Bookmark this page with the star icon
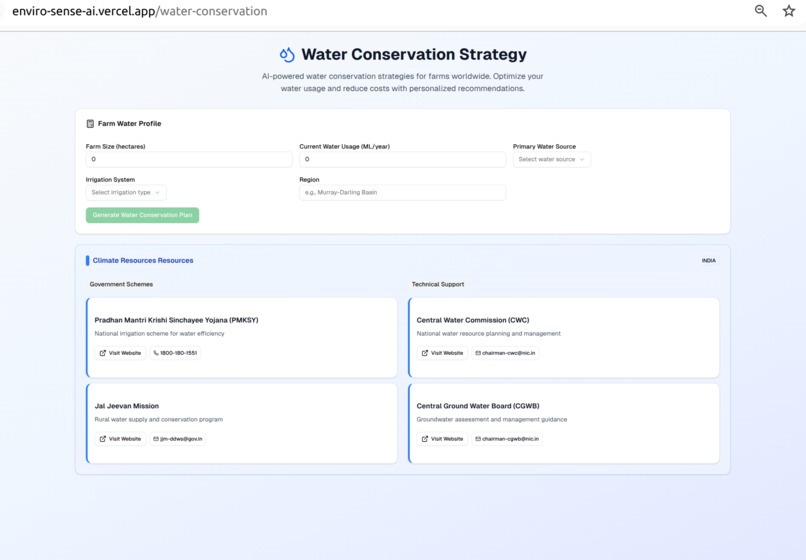This screenshot has width=806, height=560. 789,11
